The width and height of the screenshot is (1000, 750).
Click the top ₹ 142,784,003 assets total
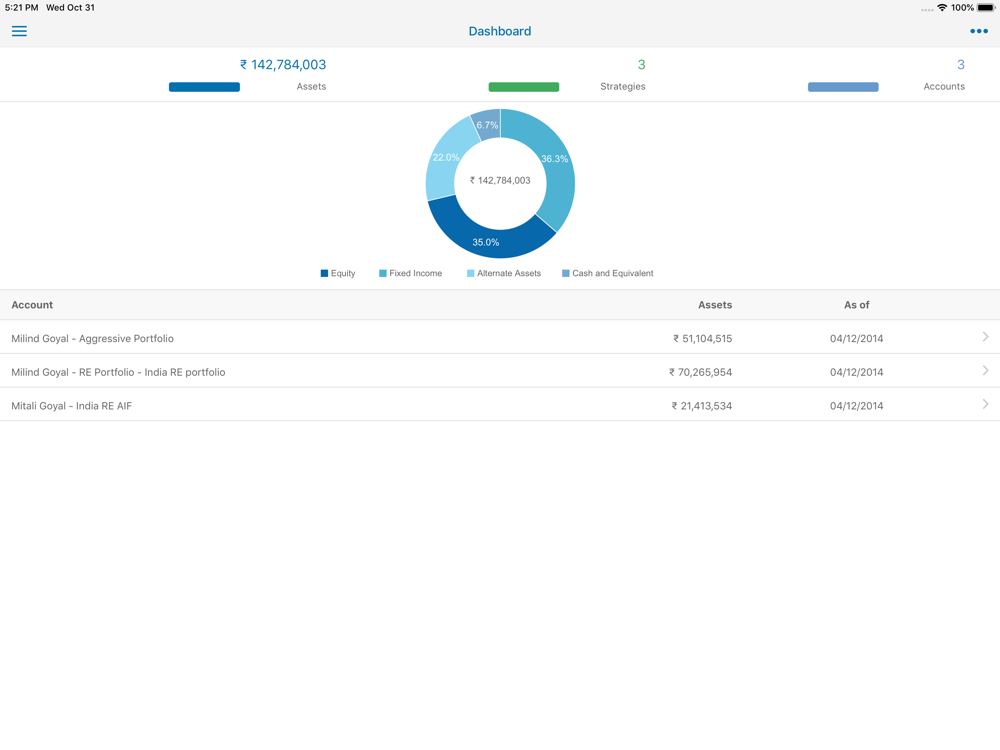click(283, 64)
